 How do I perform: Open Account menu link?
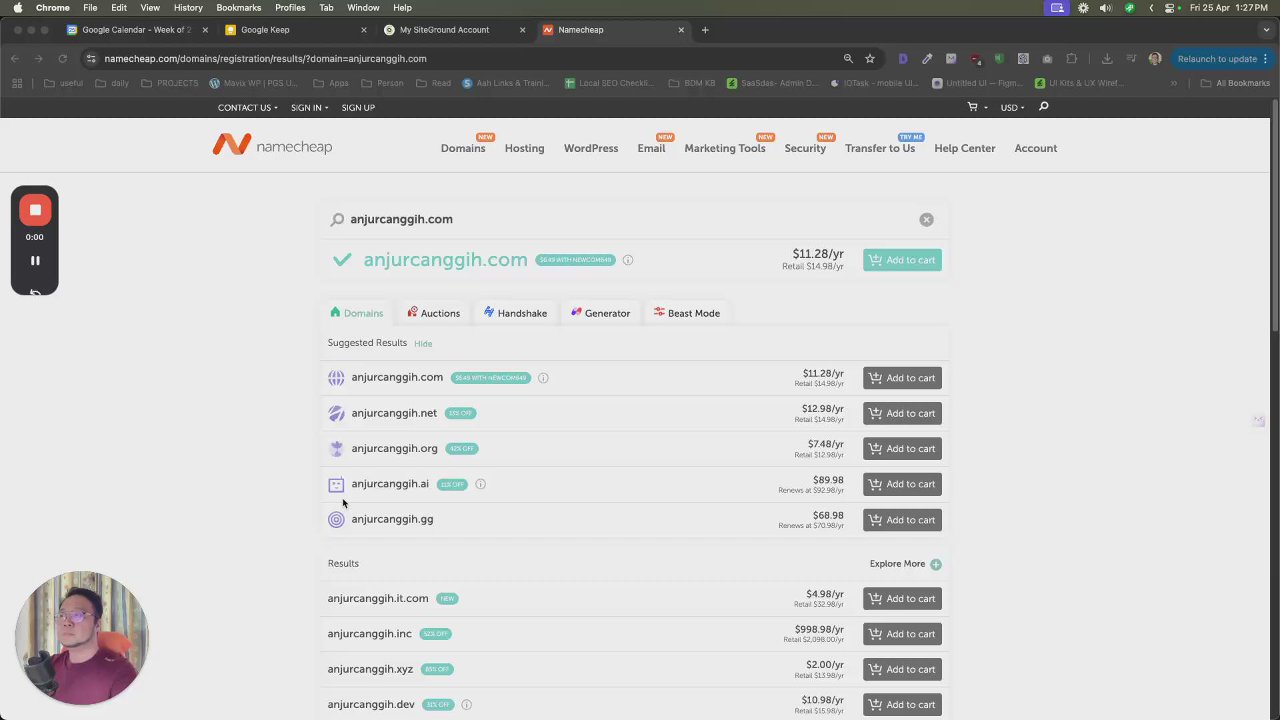pyautogui.click(x=1036, y=148)
